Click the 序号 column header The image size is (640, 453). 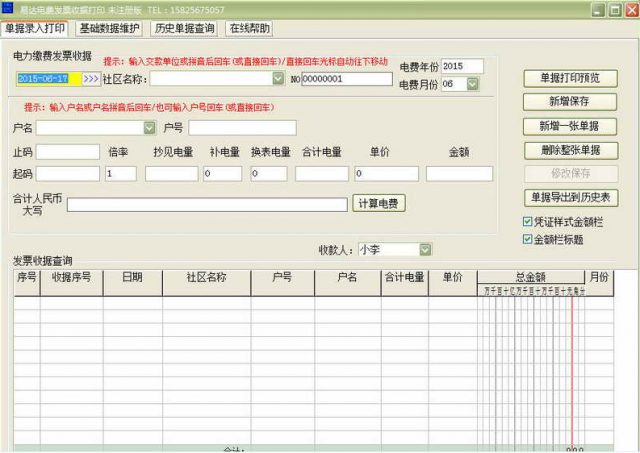(27, 282)
